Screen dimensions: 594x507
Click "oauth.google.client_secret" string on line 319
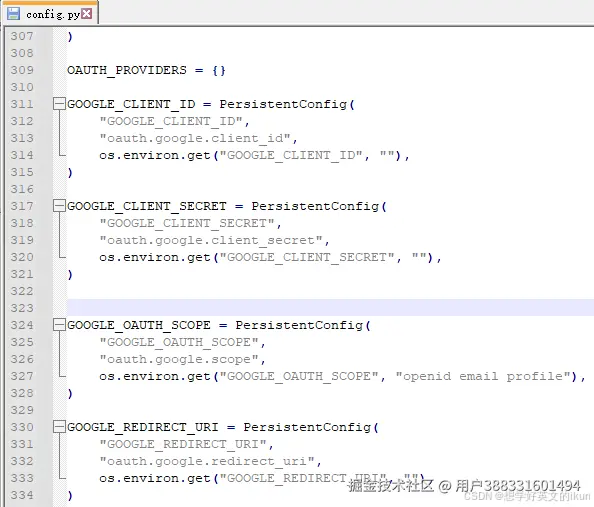(x=211, y=240)
